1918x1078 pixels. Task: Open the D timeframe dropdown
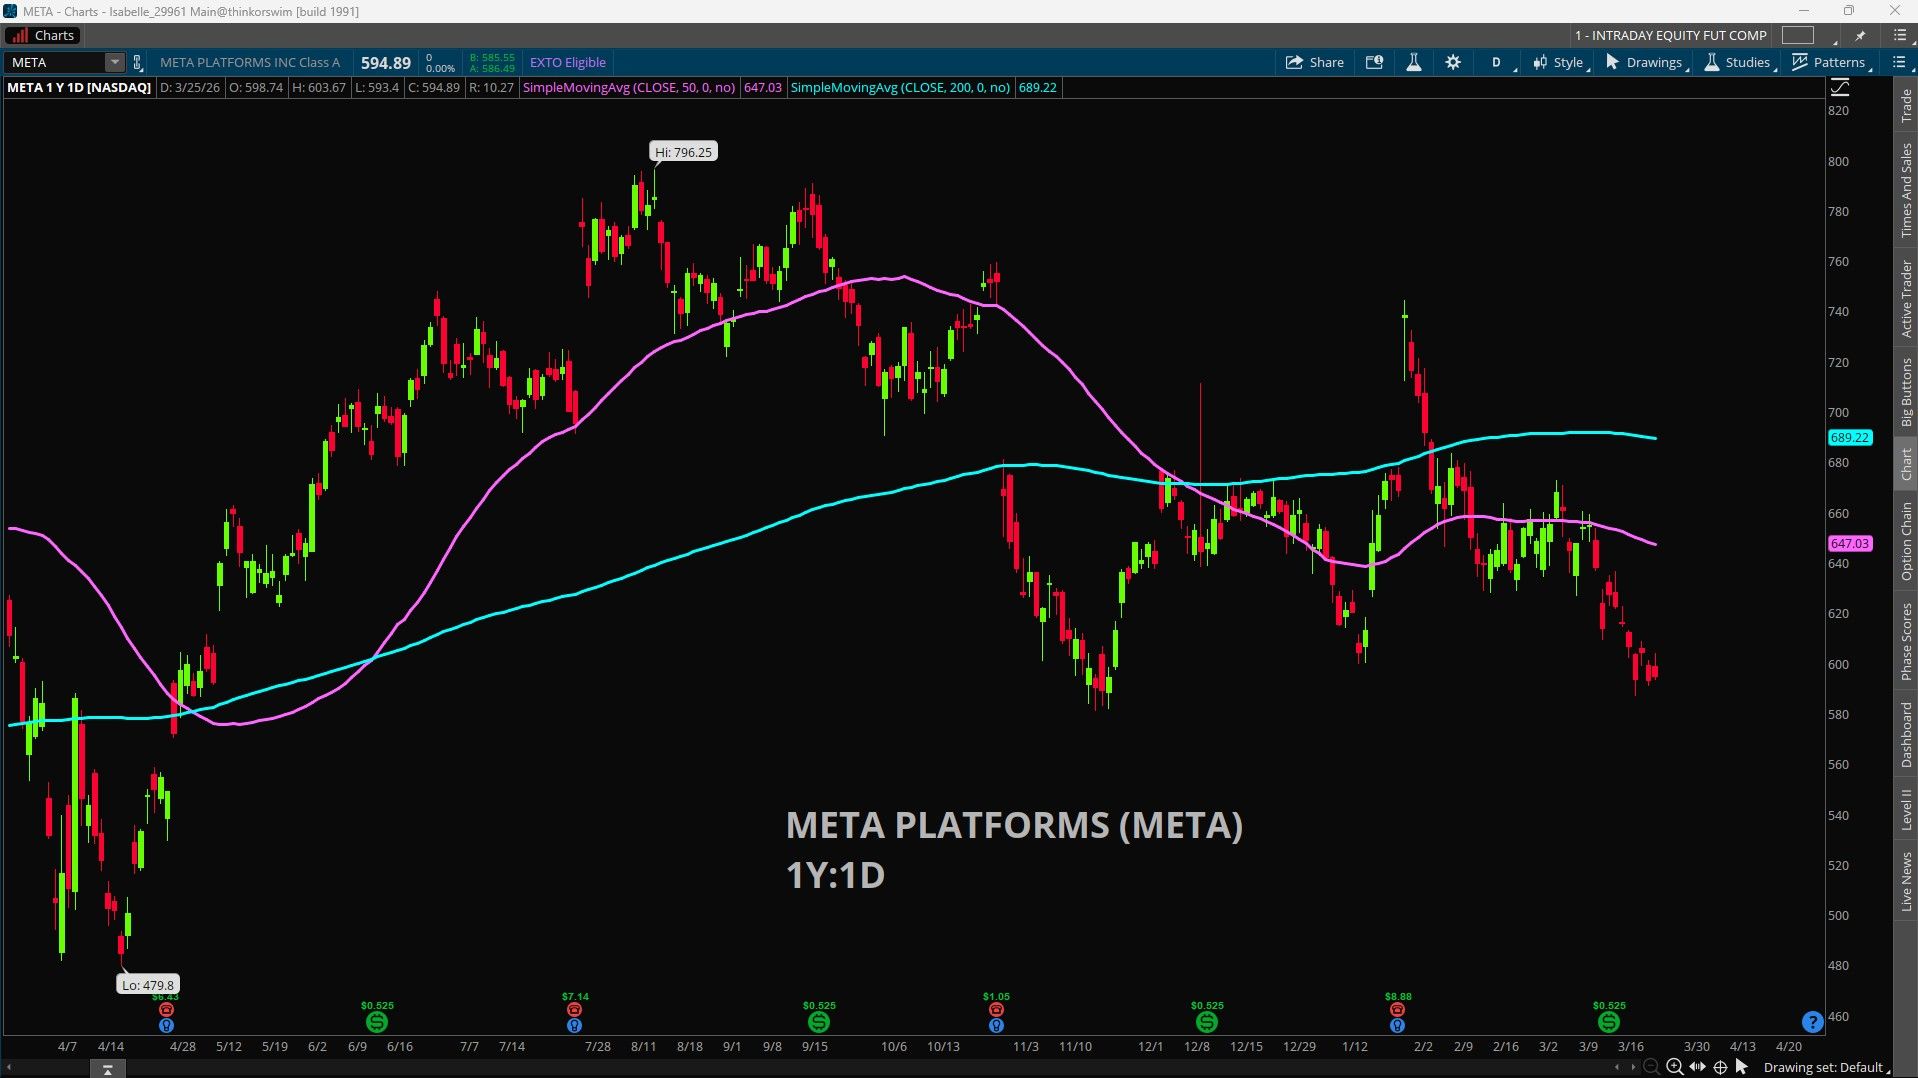[1499, 62]
